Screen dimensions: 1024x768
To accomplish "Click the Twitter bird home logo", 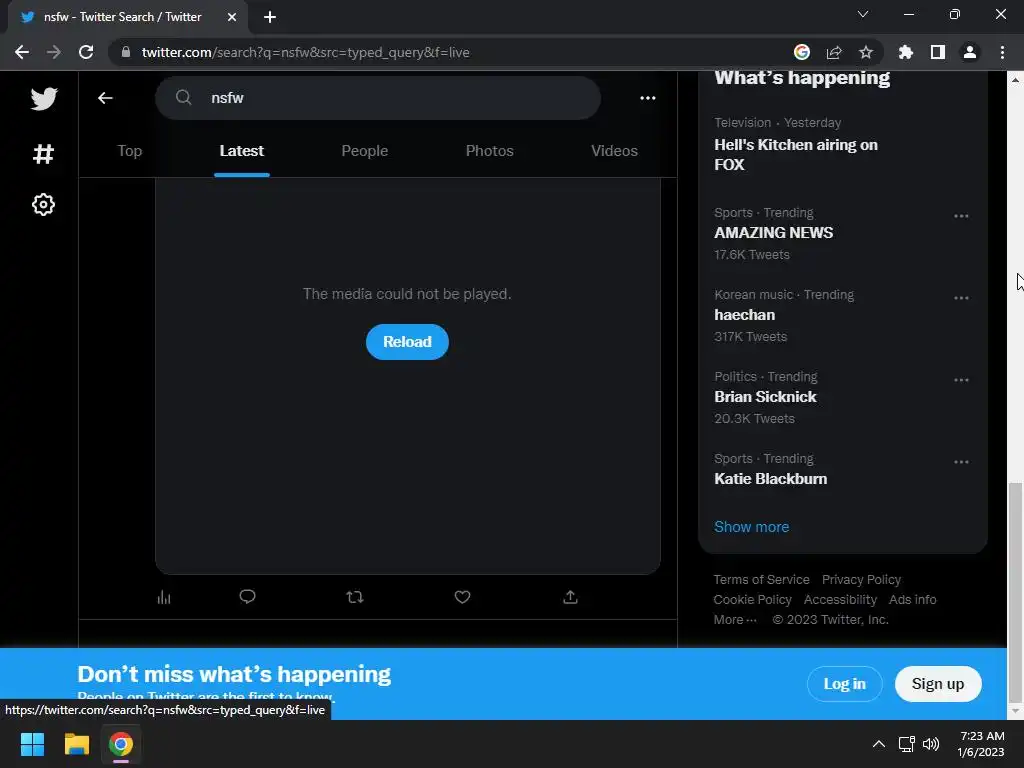I will coord(44,99).
